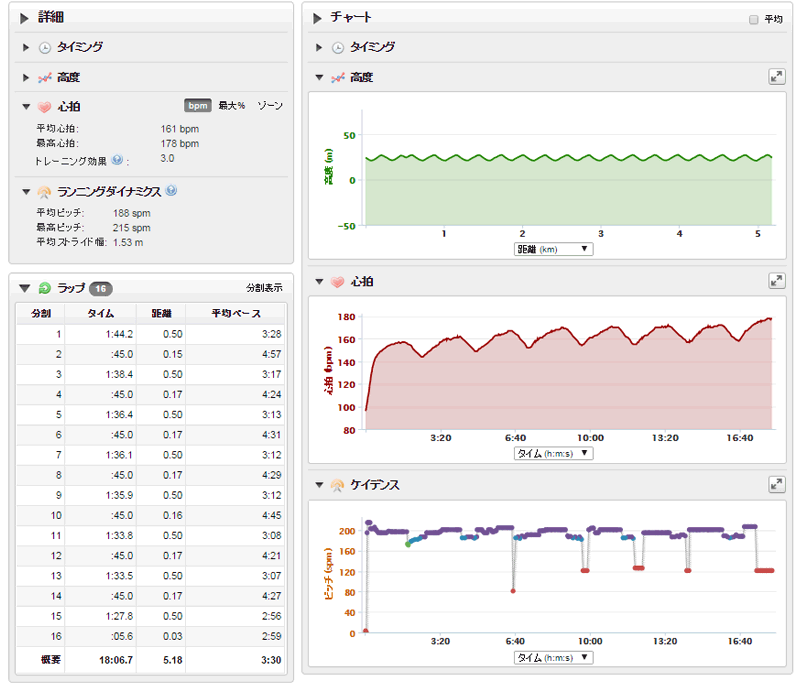Click the green ラップ laps icon
The image size is (800, 686).
point(45,288)
